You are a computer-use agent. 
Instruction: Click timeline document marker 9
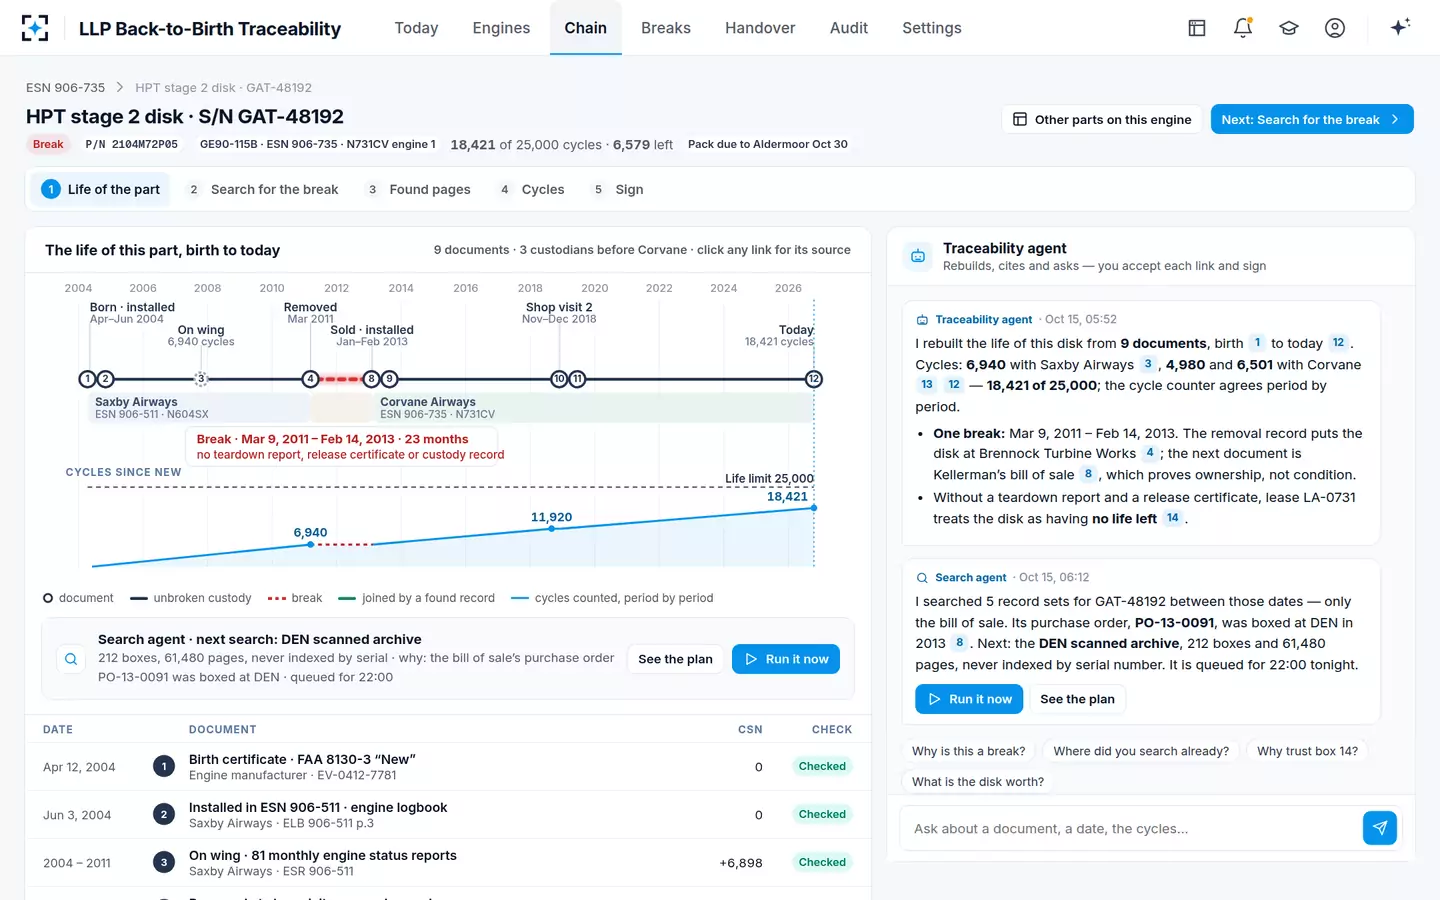389,379
